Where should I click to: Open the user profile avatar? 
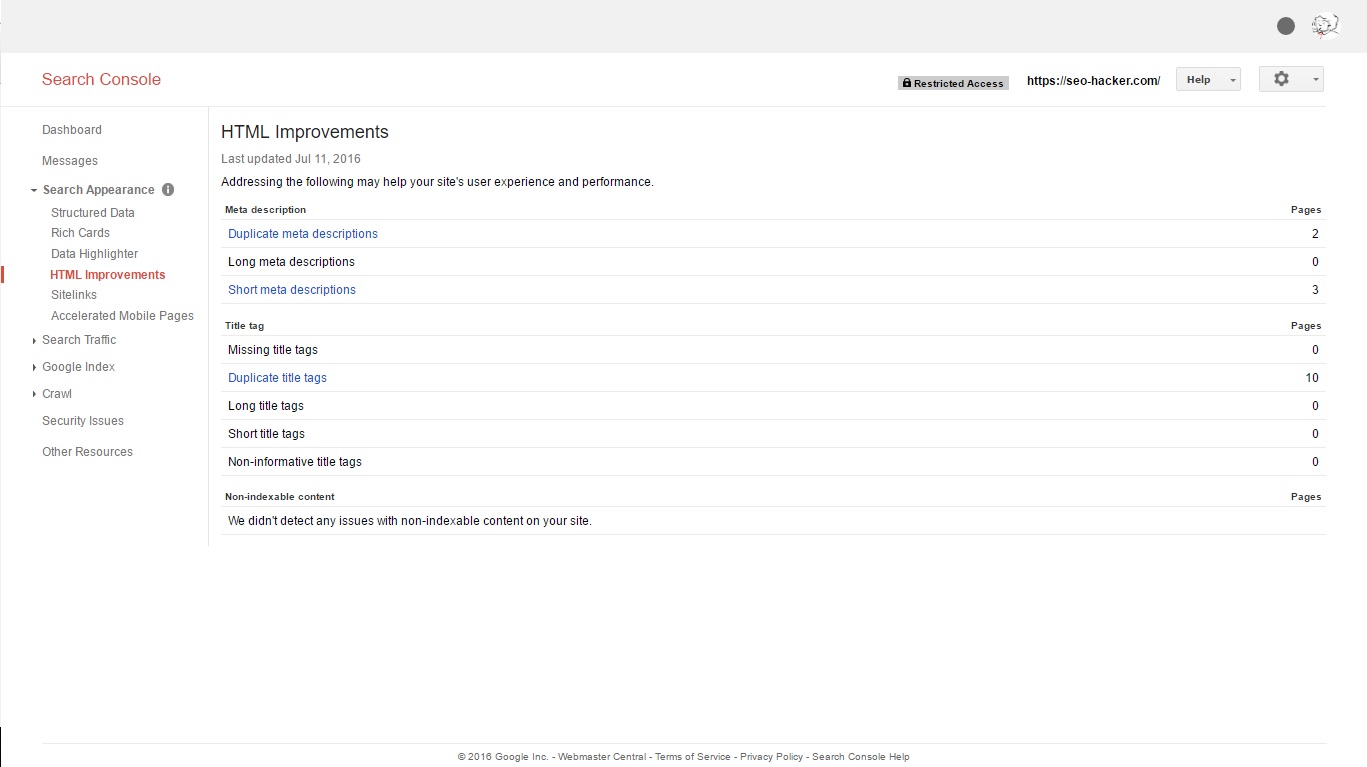tap(1325, 27)
